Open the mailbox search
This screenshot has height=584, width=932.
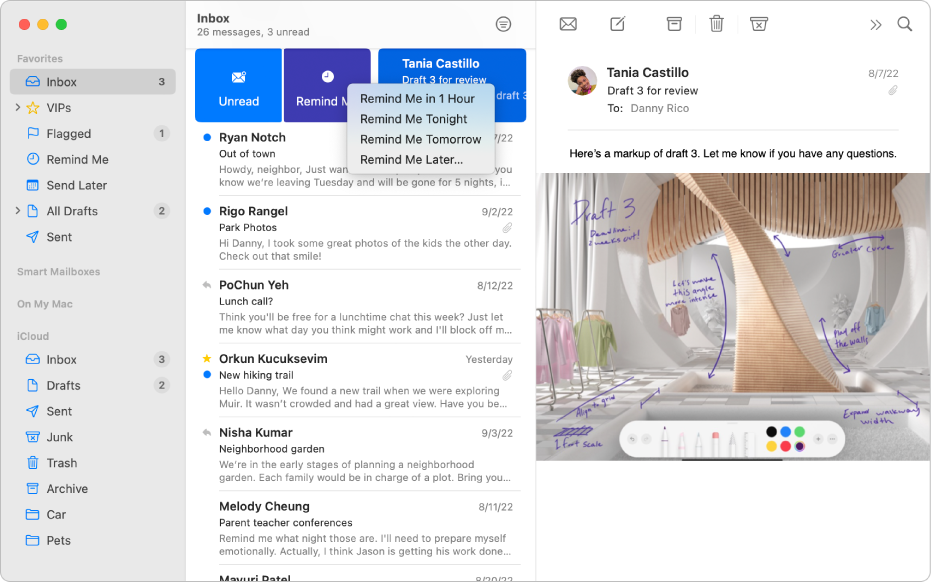[903, 22]
